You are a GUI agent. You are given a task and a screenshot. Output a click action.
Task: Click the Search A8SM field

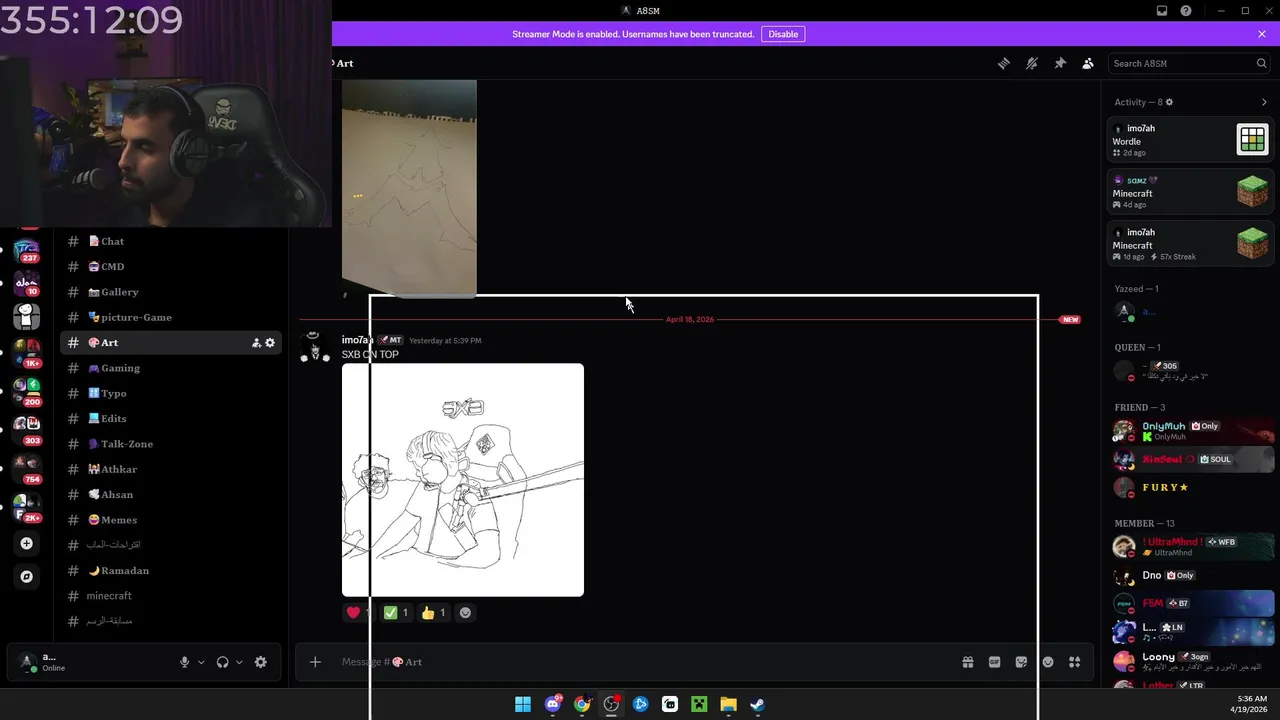(x=1189, y=63)
